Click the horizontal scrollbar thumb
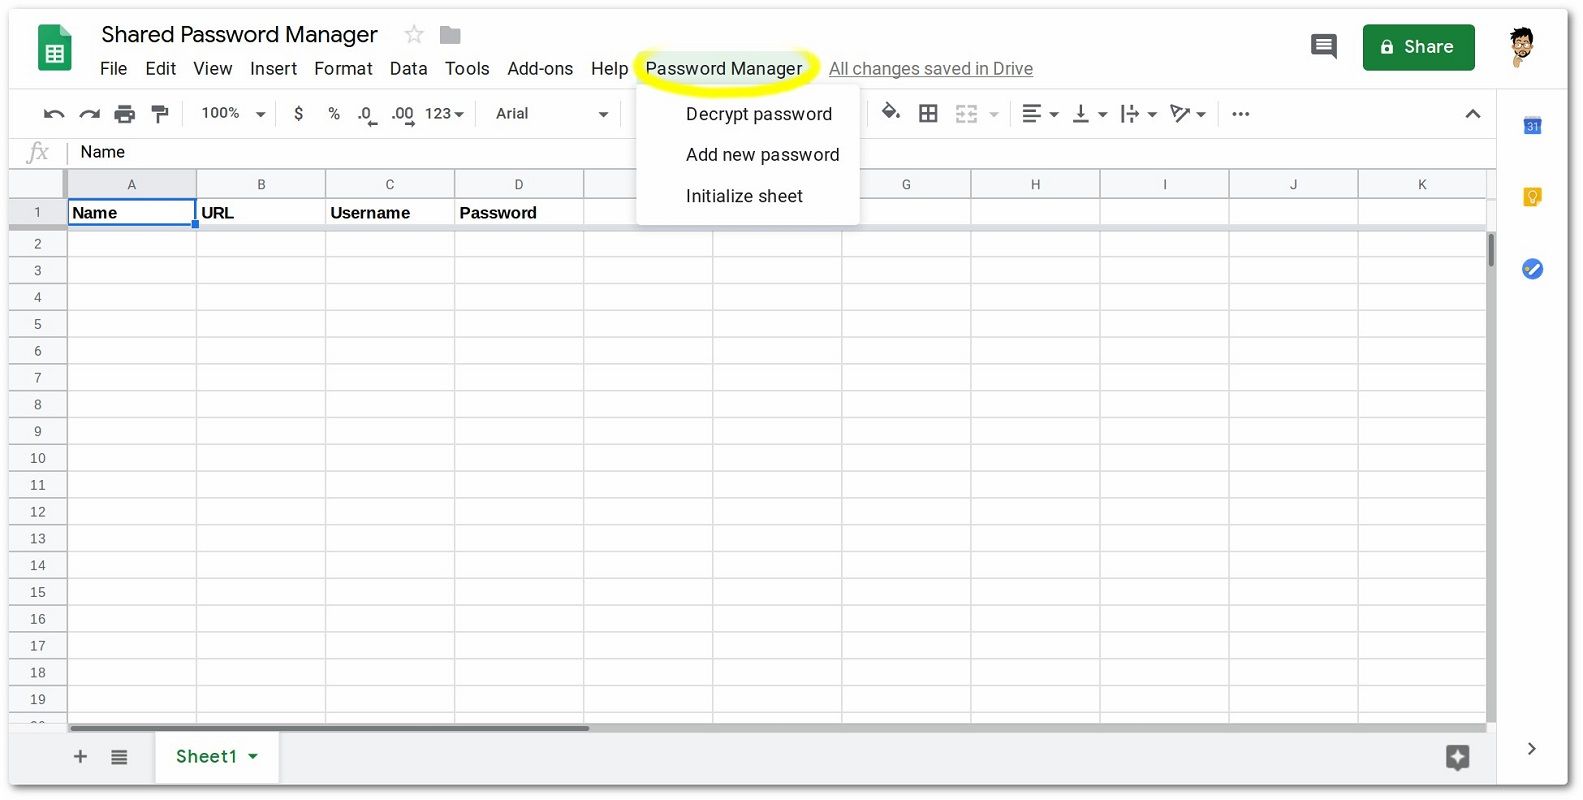Viewport: 1583px width, 800px height. [x=329, y=728]
